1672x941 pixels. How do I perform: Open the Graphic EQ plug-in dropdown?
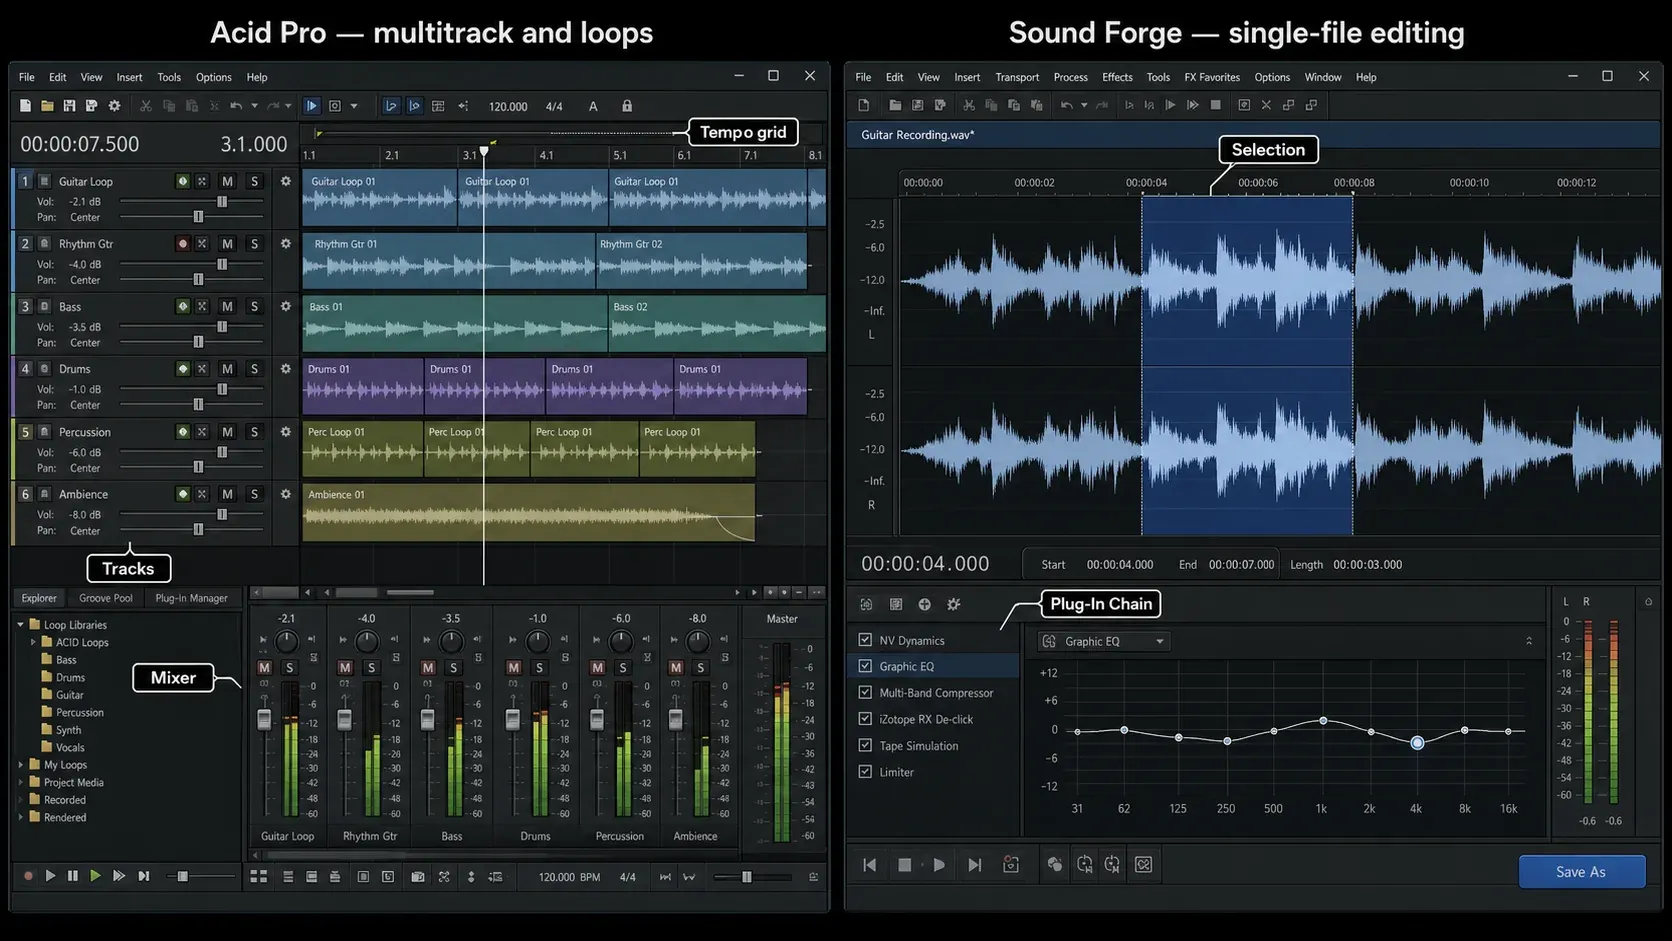pyautogui.click(x=1105, y=641)
